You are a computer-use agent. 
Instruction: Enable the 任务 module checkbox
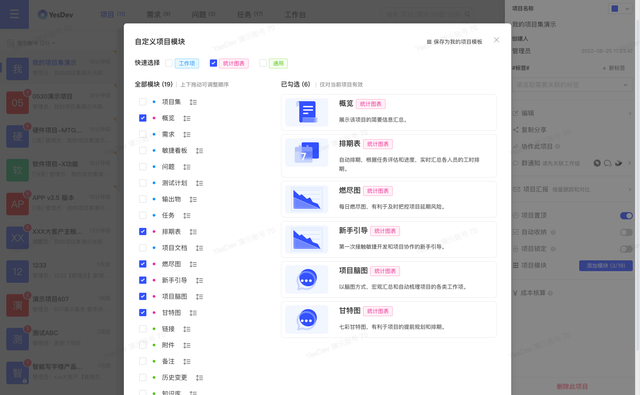coord(142,215)
